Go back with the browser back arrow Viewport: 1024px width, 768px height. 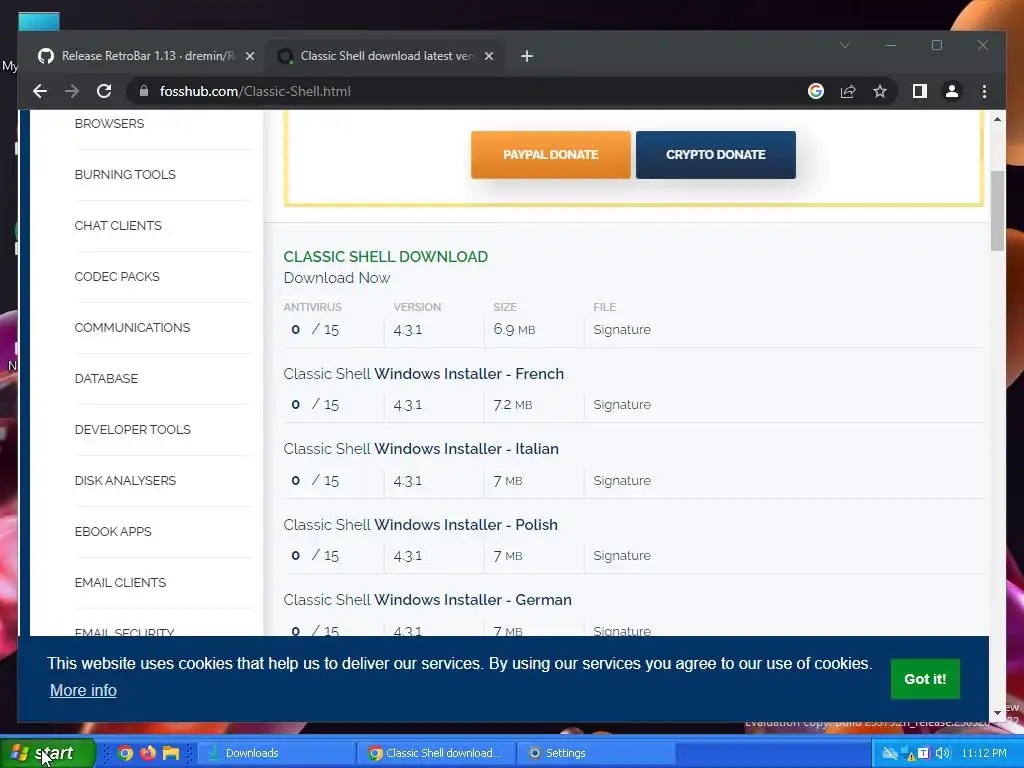40,91
